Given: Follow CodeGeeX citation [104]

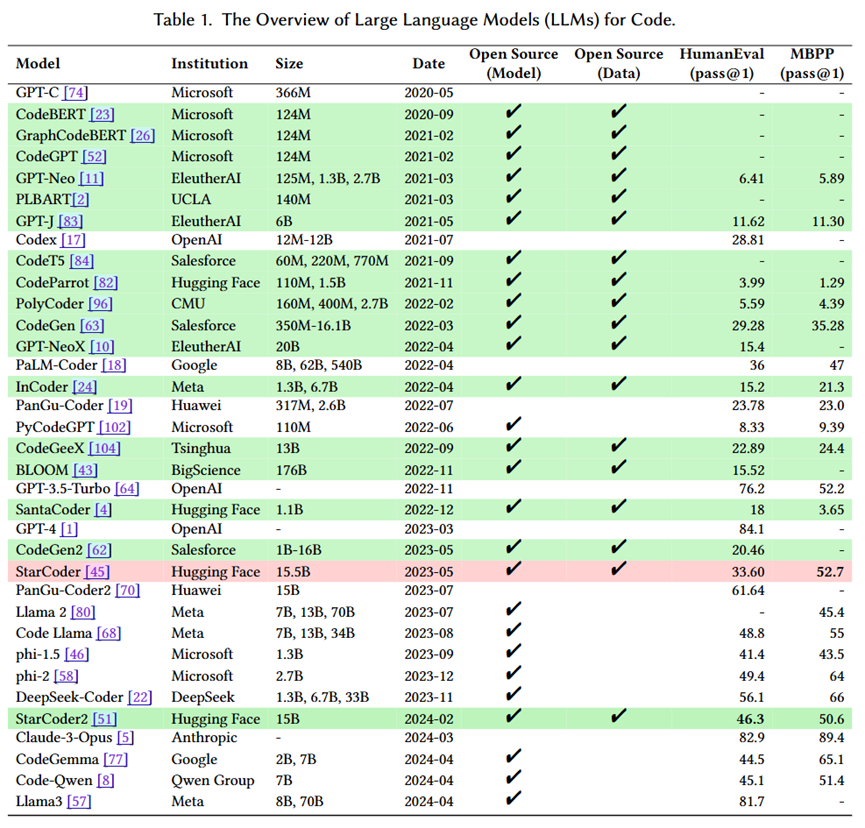Looking at the screenshot, I should [105, 448].
